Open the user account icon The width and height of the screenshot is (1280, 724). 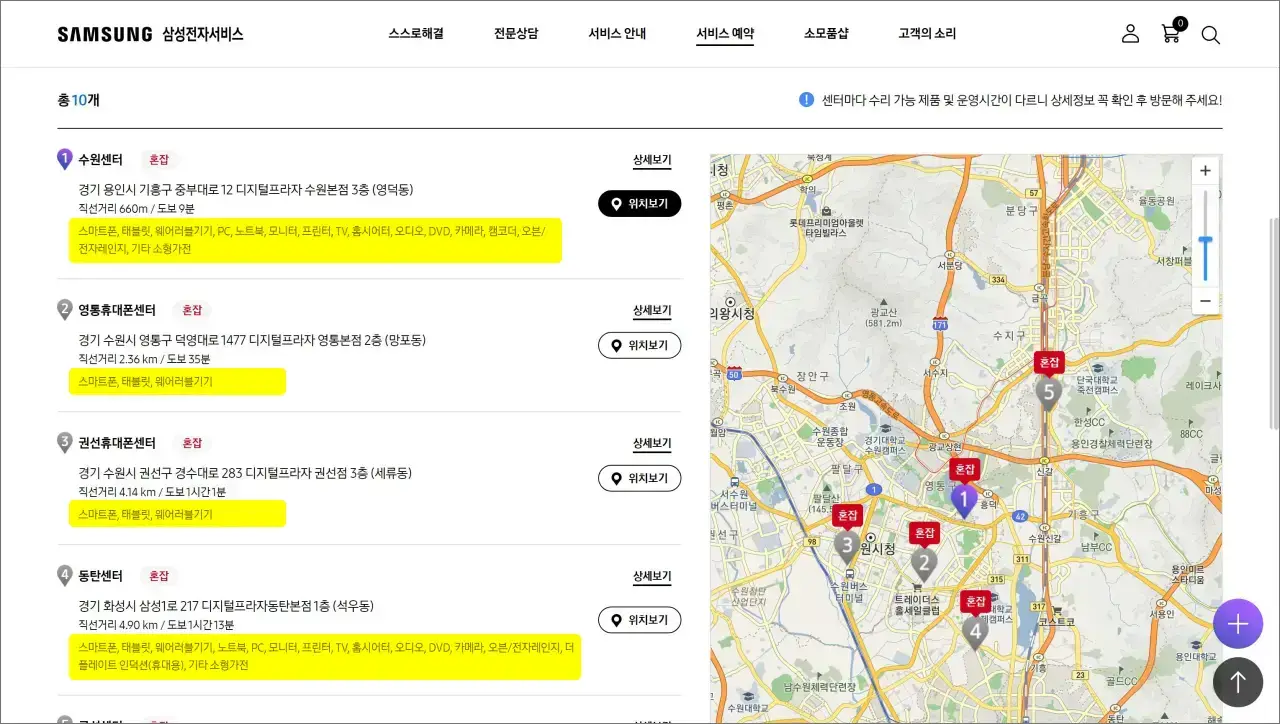pyautogui.click(x=1130, y=34)
